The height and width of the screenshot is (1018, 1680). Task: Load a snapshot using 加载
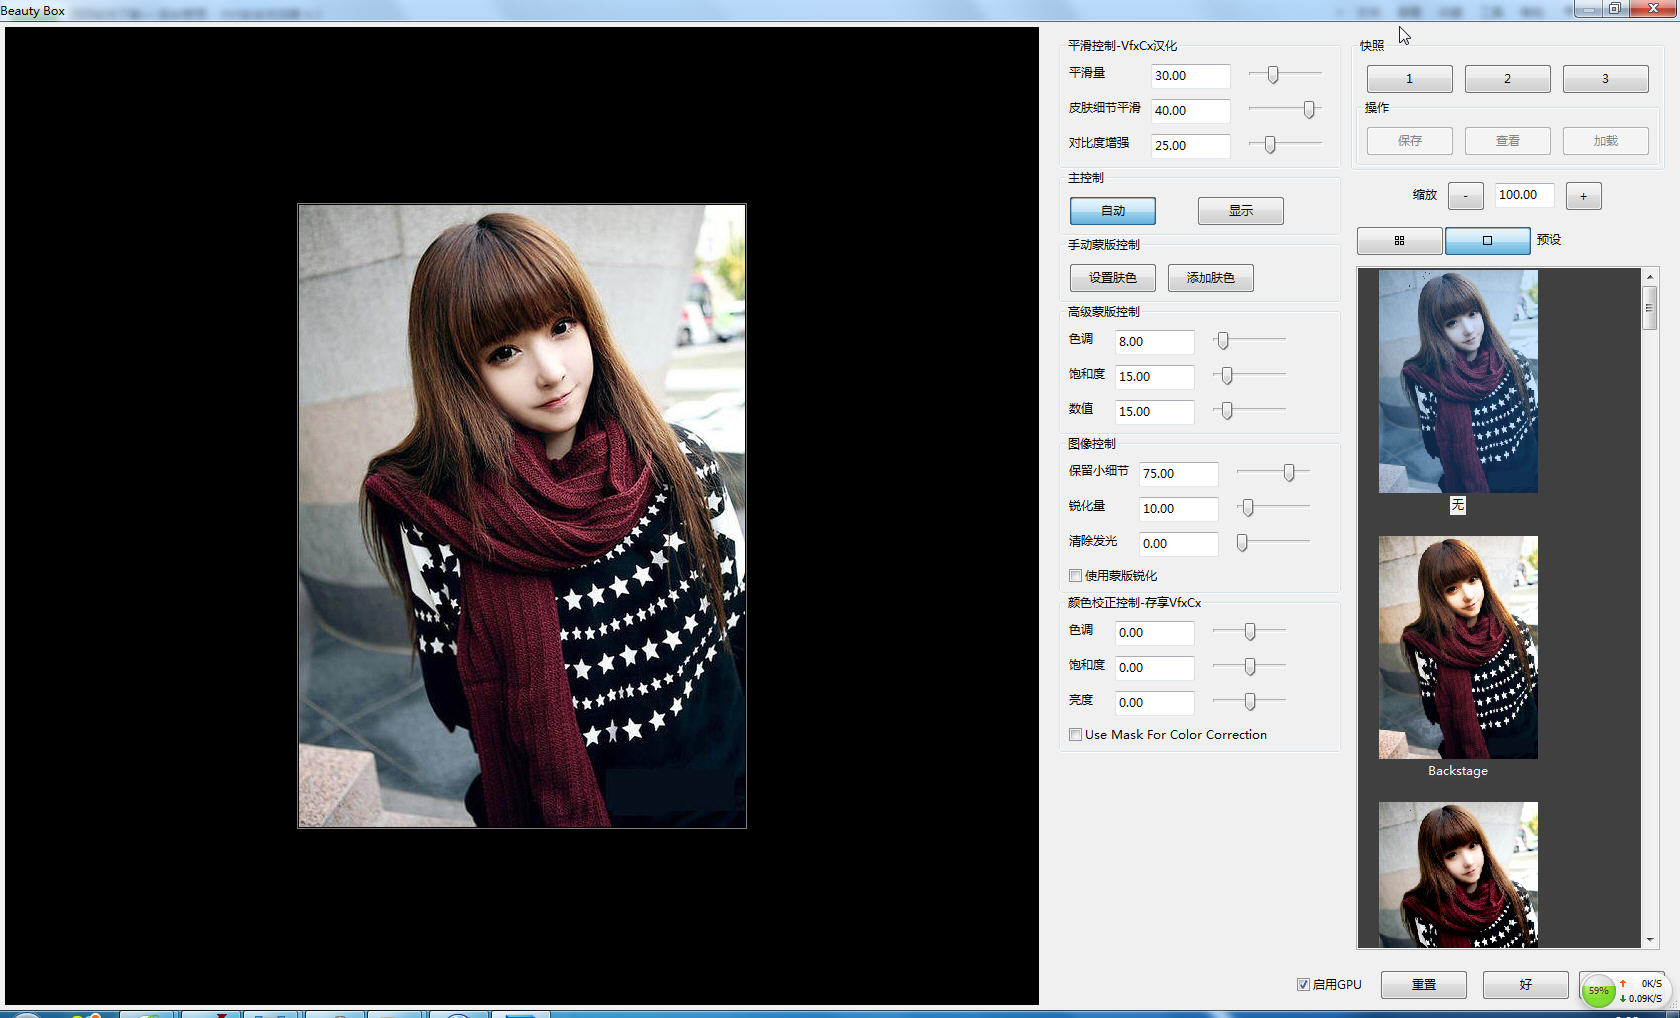1605,140
